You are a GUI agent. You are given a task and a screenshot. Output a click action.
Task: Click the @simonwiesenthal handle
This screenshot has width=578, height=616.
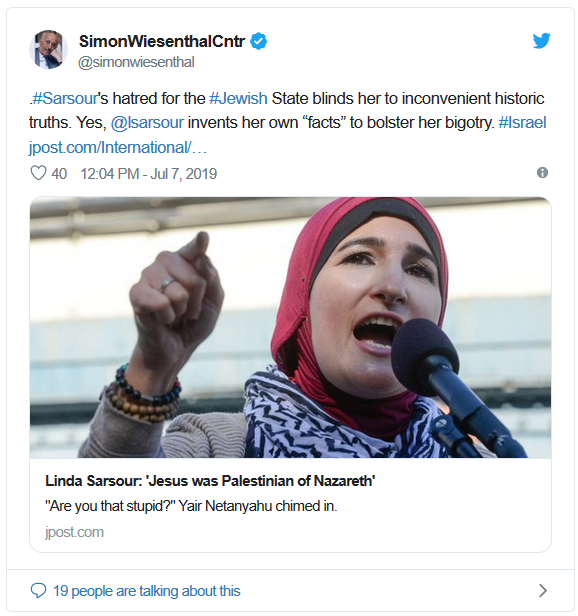(136, 62)
